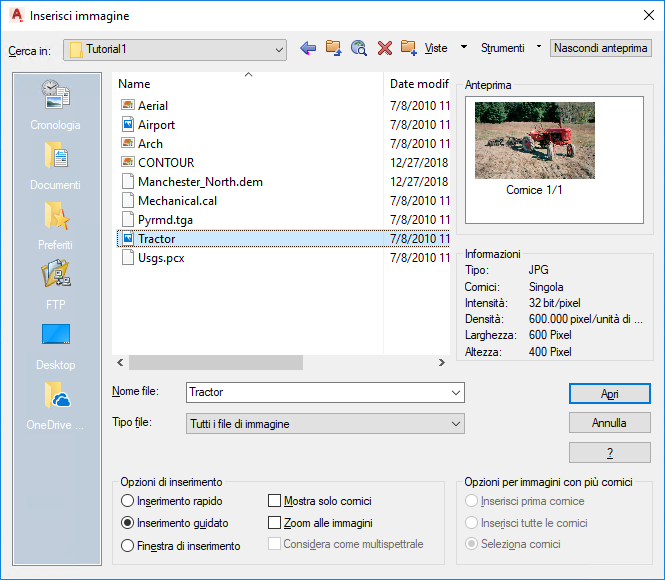Image resolution: width=665 pixels, height=580 pixels.
Task: Click the horizontal scrollbar thumb
Action: pos(216,362)
